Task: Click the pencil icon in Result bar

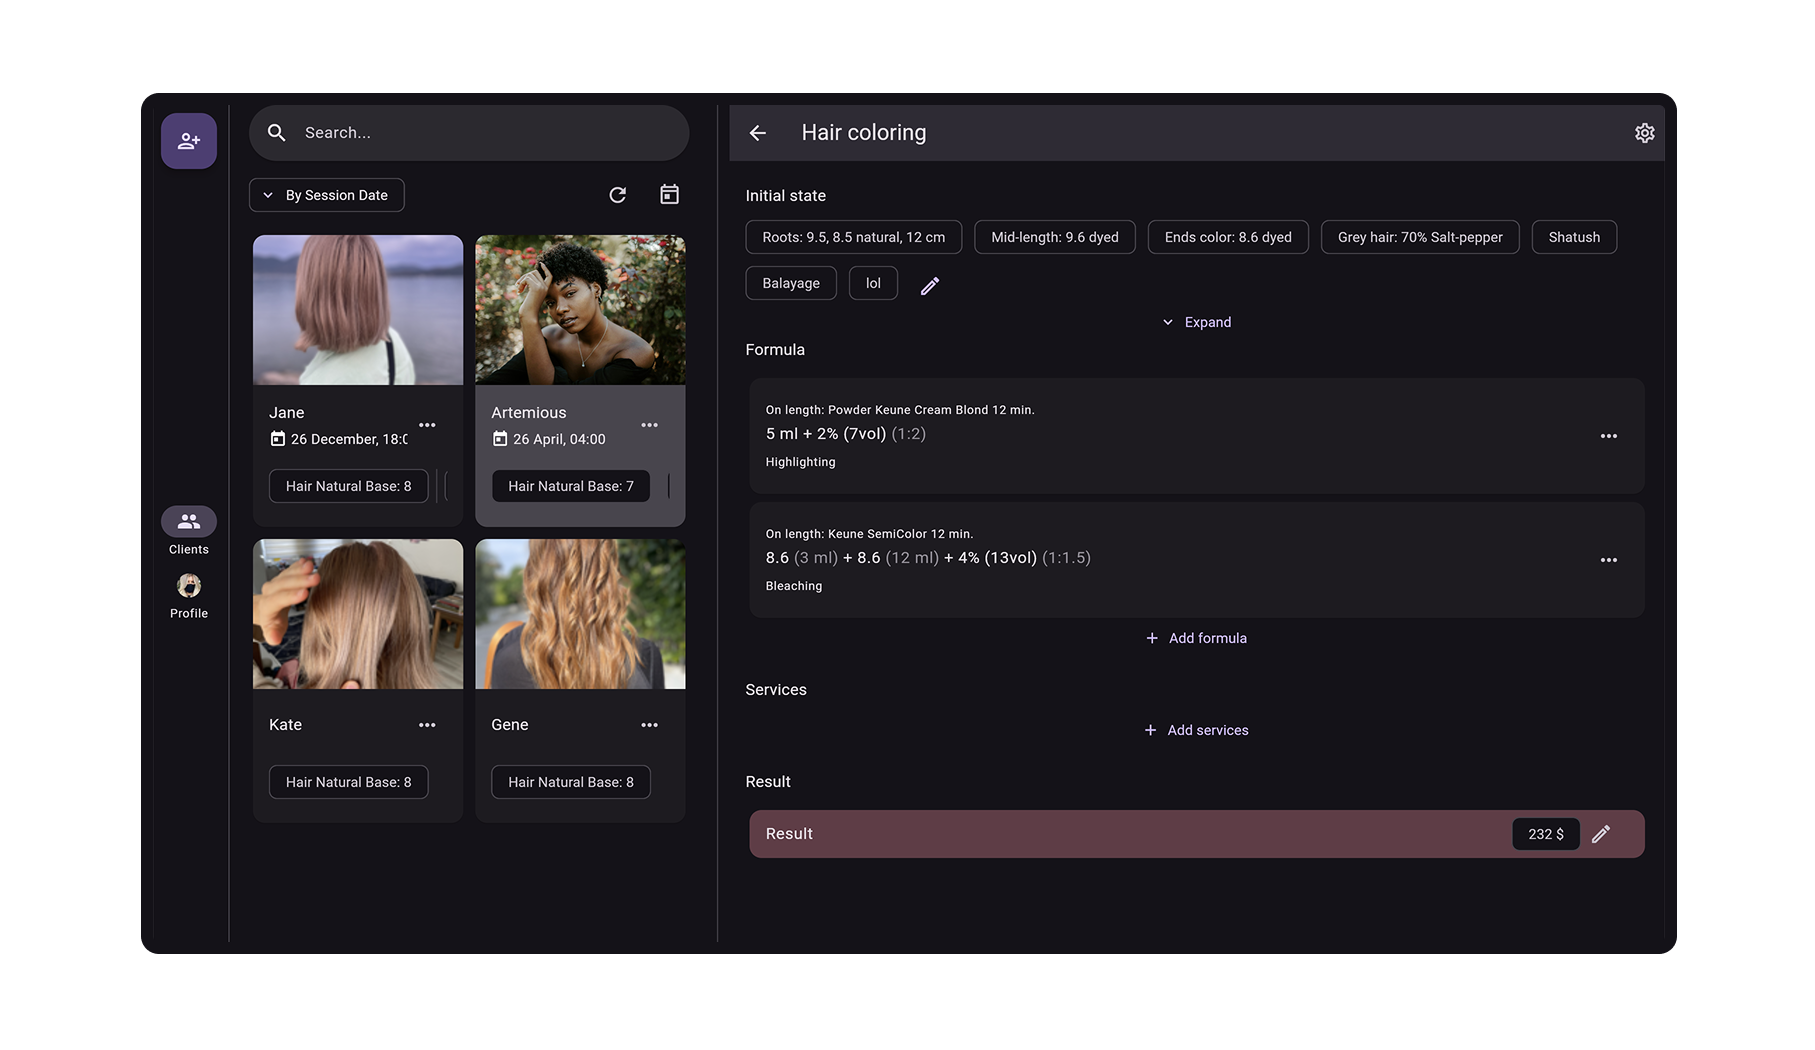Action: 1600,834
